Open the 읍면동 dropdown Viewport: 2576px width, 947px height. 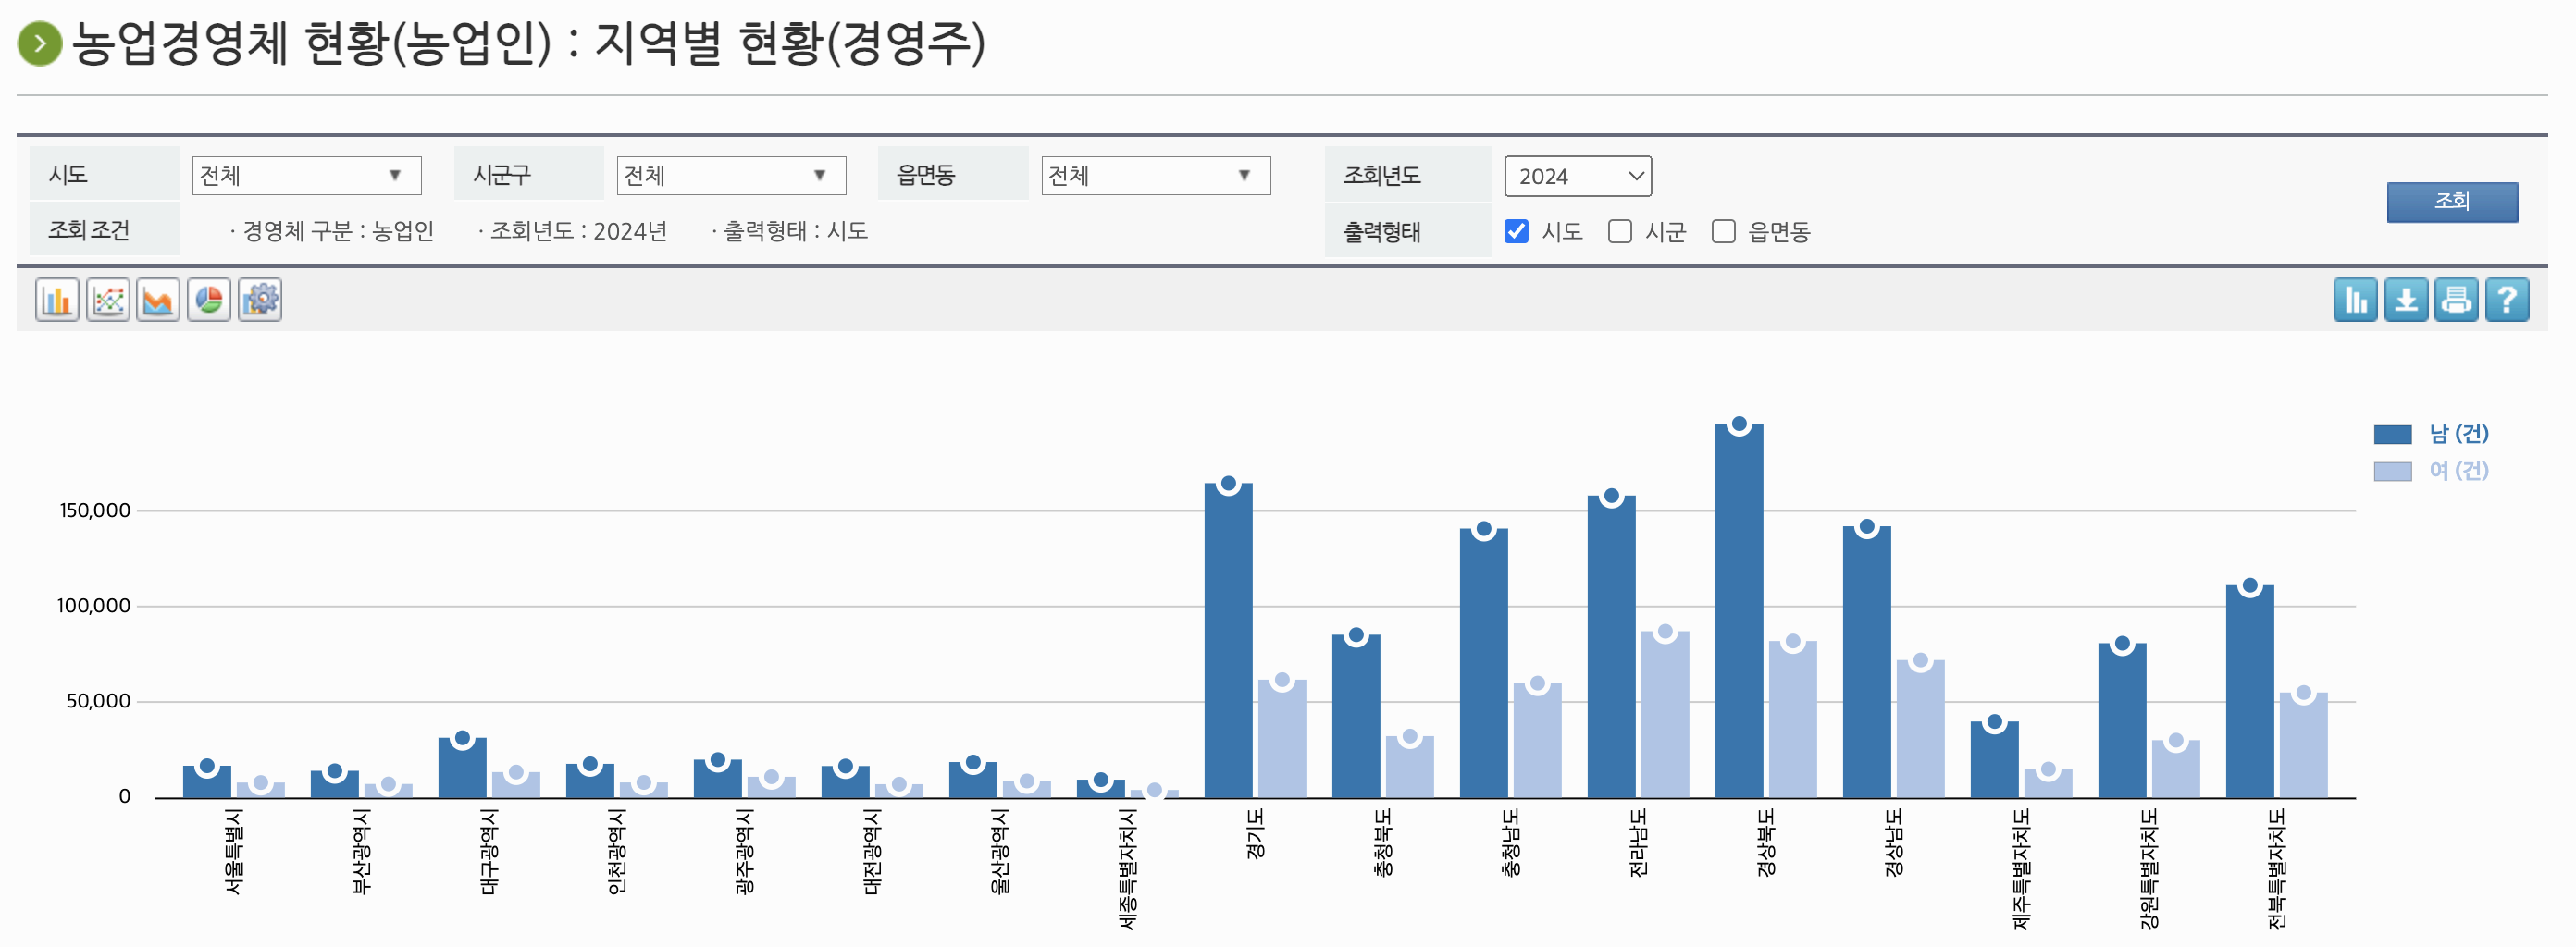1156,176
